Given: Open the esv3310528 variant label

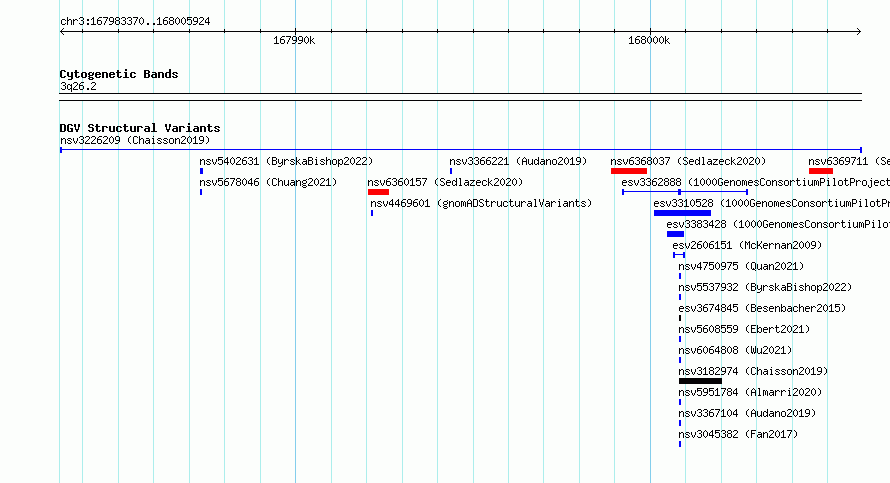Looking at the screenshot, I should click(x=771, y=203).
